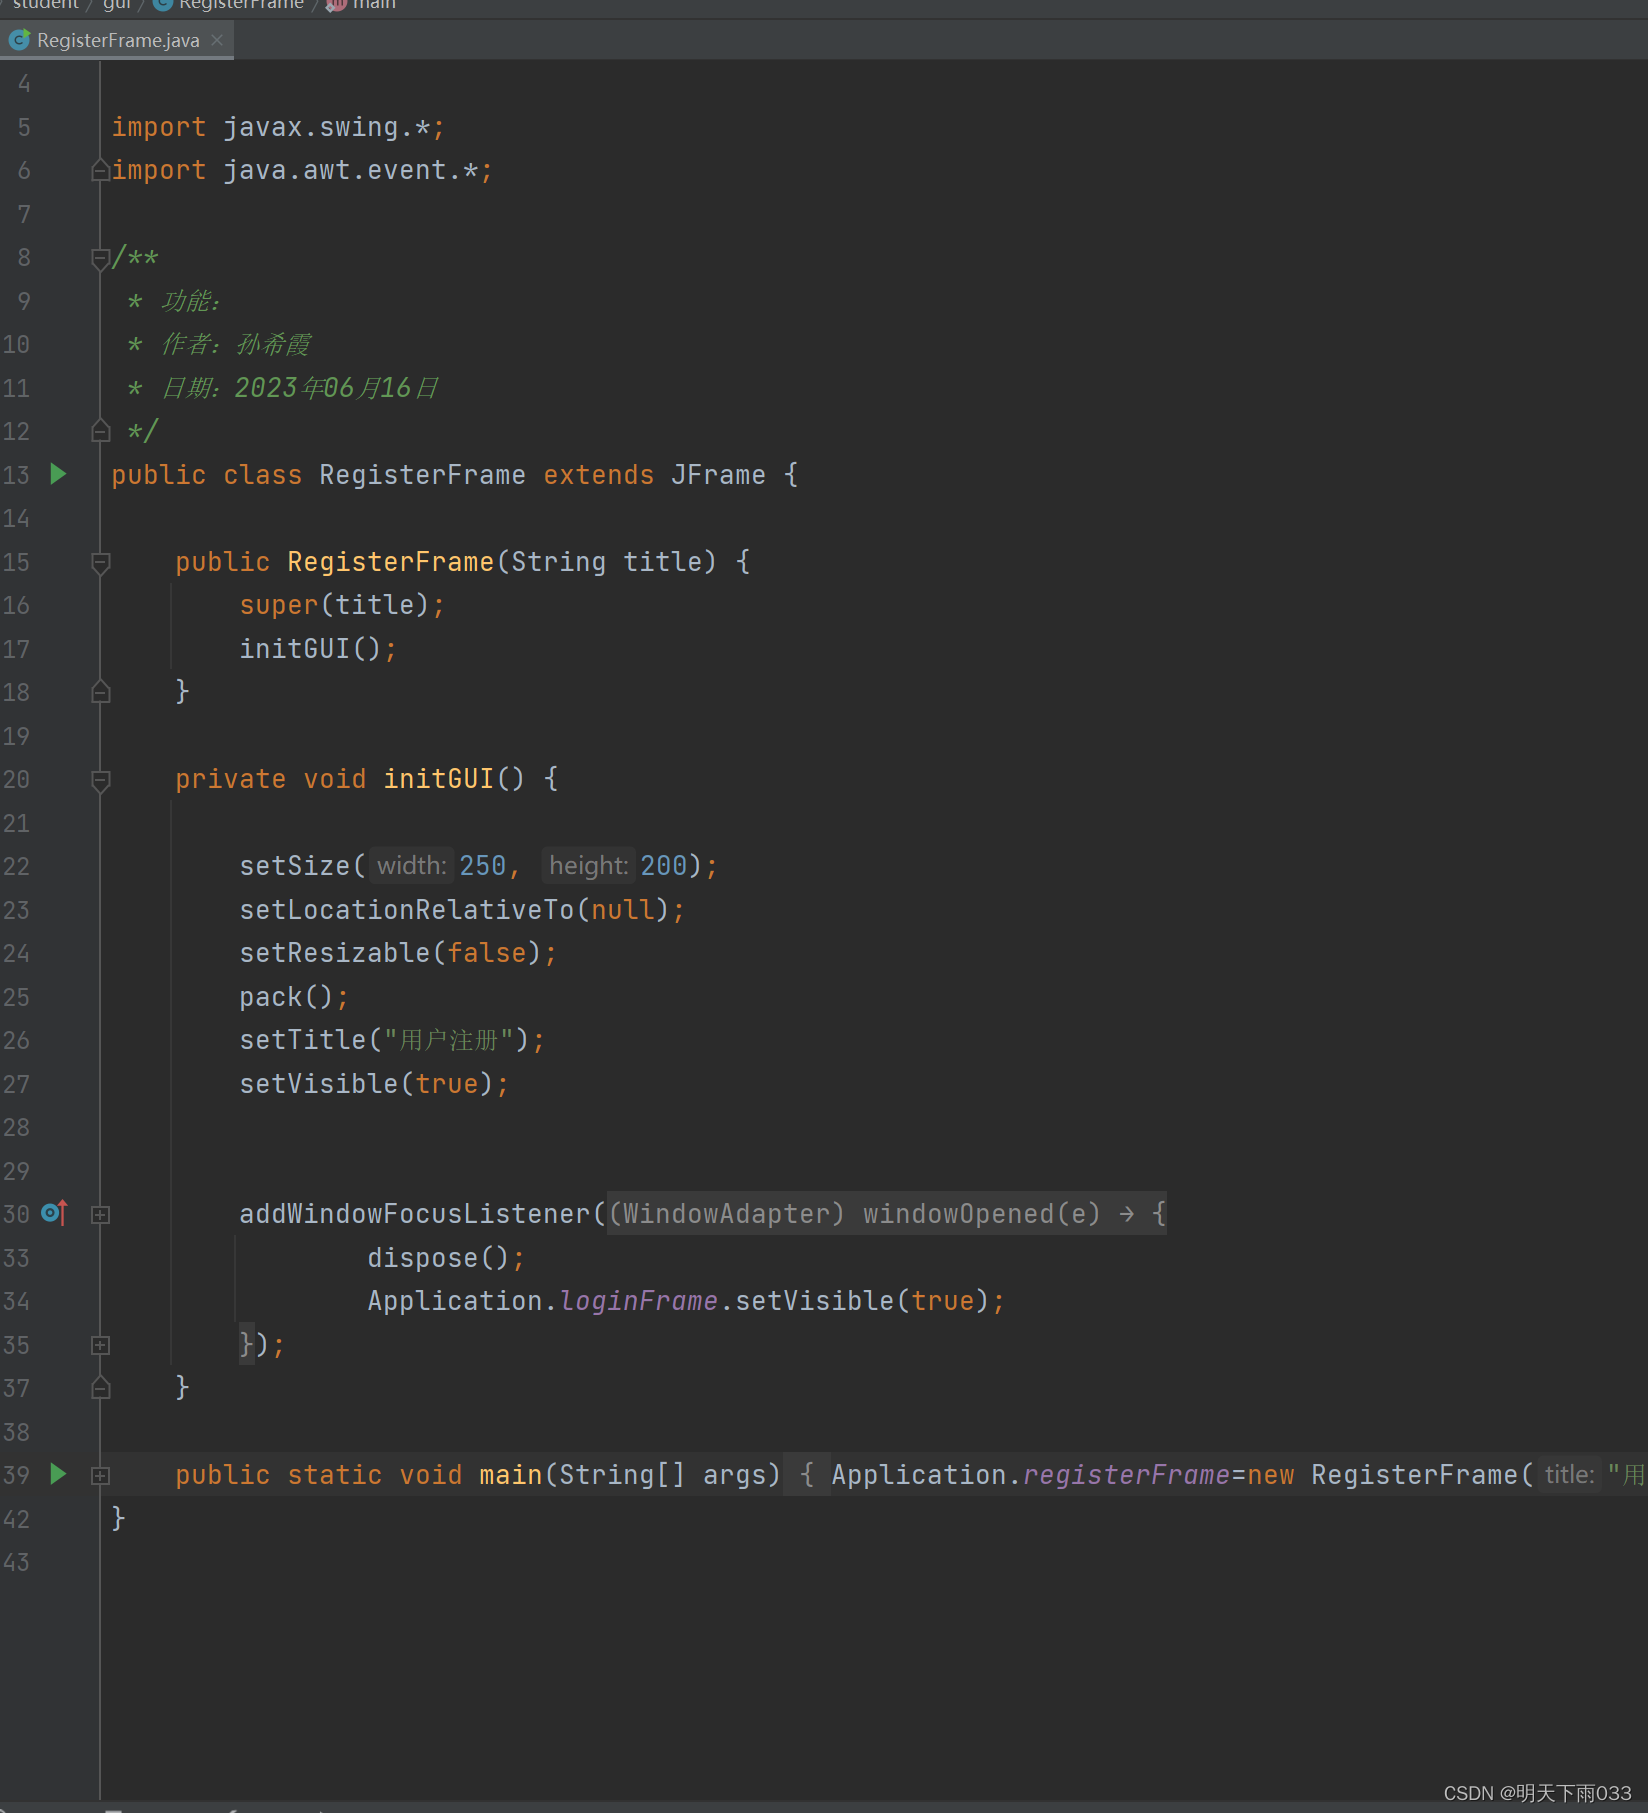The height and width of the screenshot is (1813, 1648).
Task: Click the main method name on line 39
Action: pos(510,1475)
